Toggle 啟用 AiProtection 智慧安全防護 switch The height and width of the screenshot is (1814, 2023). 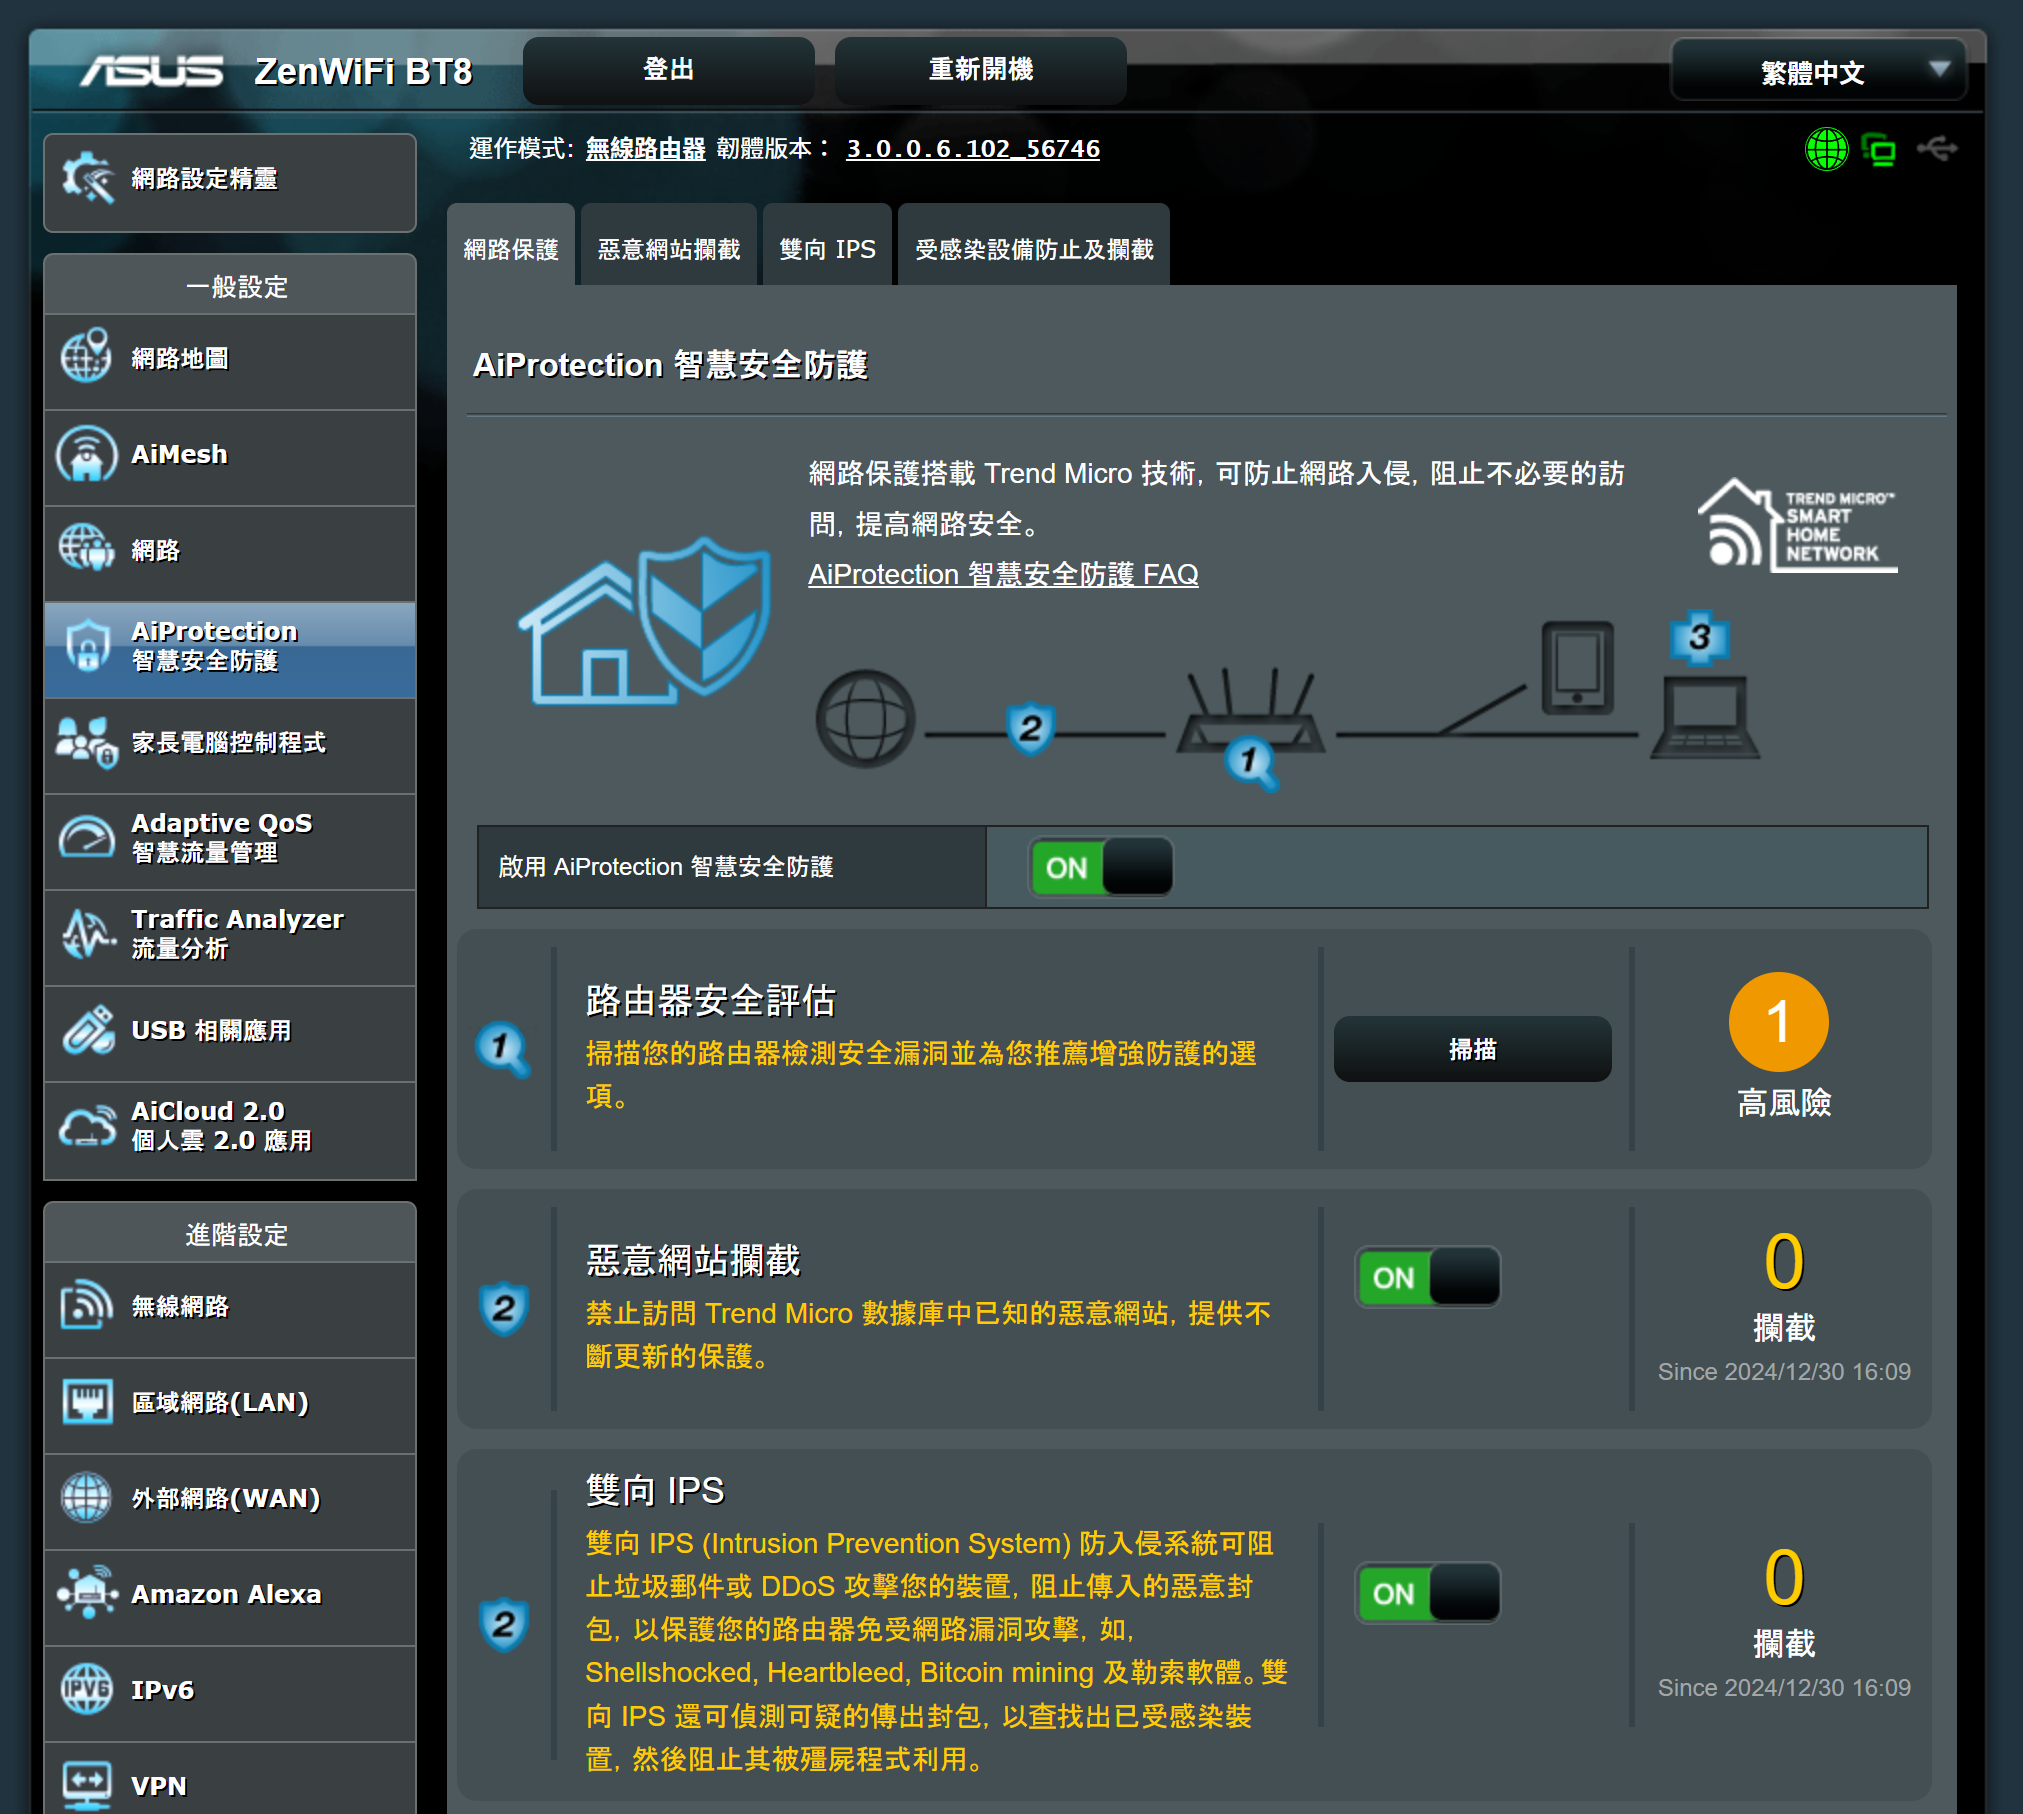[x=1101, y=867]
